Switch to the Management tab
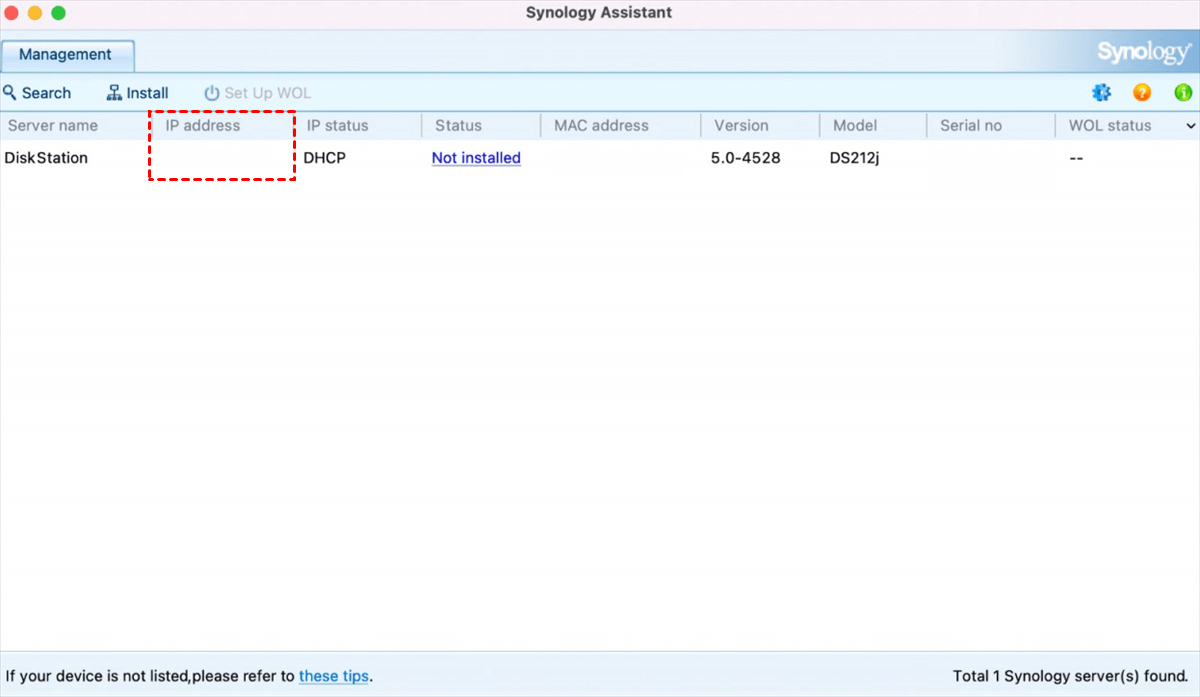This screenshot has height=697, width=1200. tap(66, 55)
